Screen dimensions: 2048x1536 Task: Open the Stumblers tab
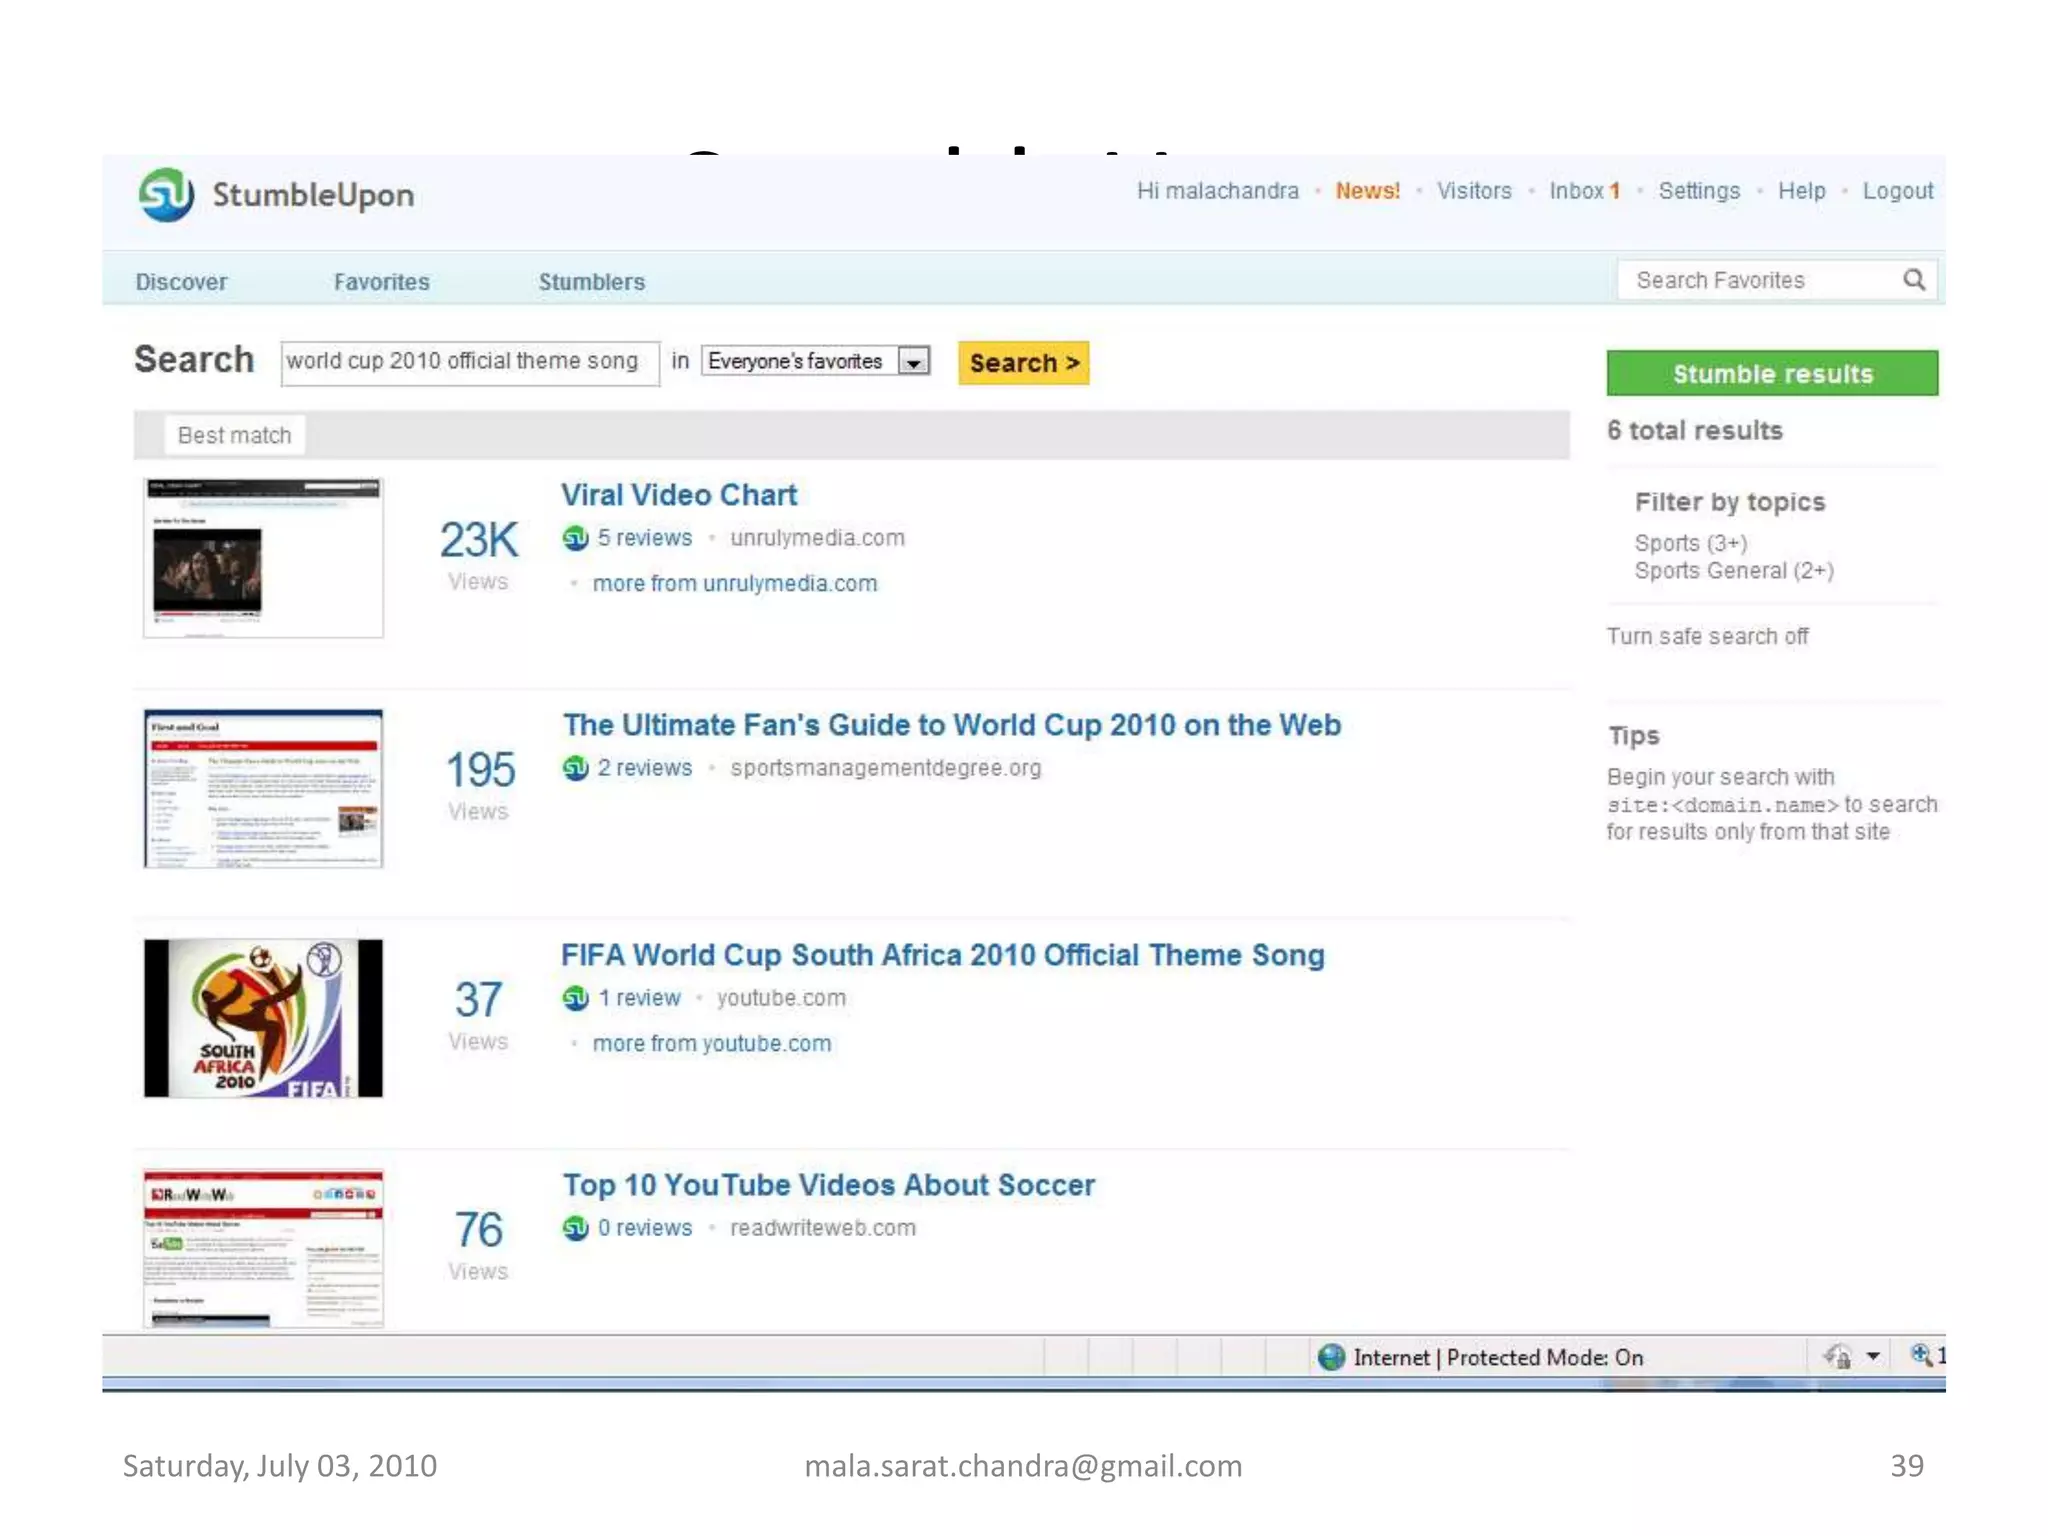coord(591,282)
